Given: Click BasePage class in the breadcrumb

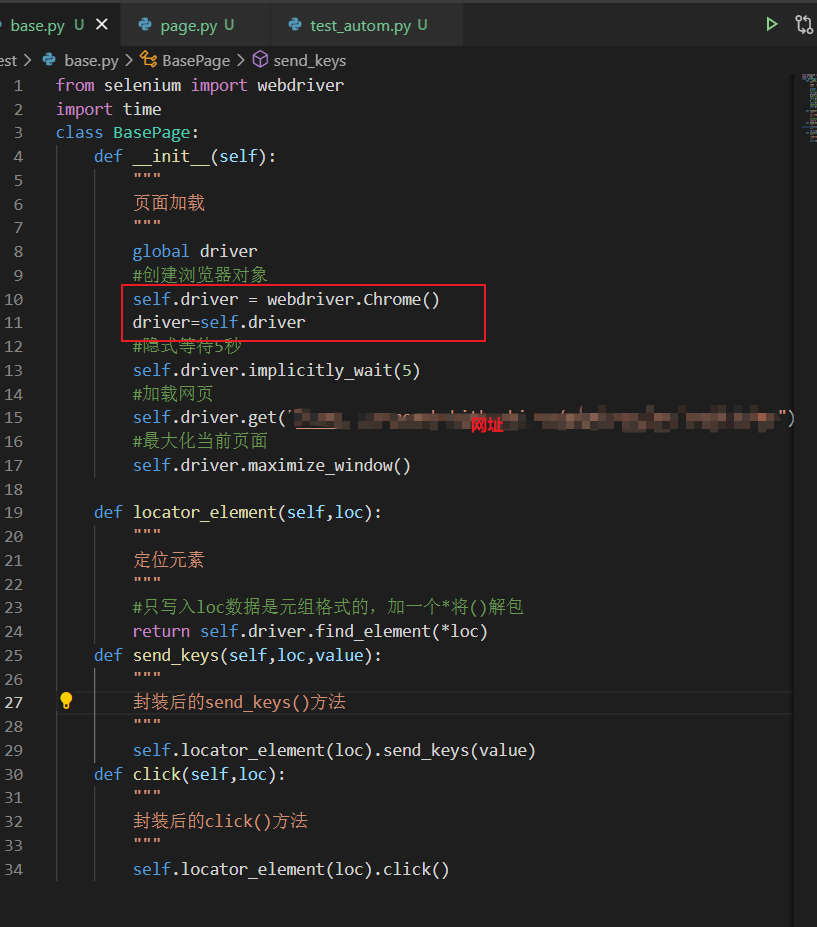Looking at the screenshot, I should click(x=196, y=61).
